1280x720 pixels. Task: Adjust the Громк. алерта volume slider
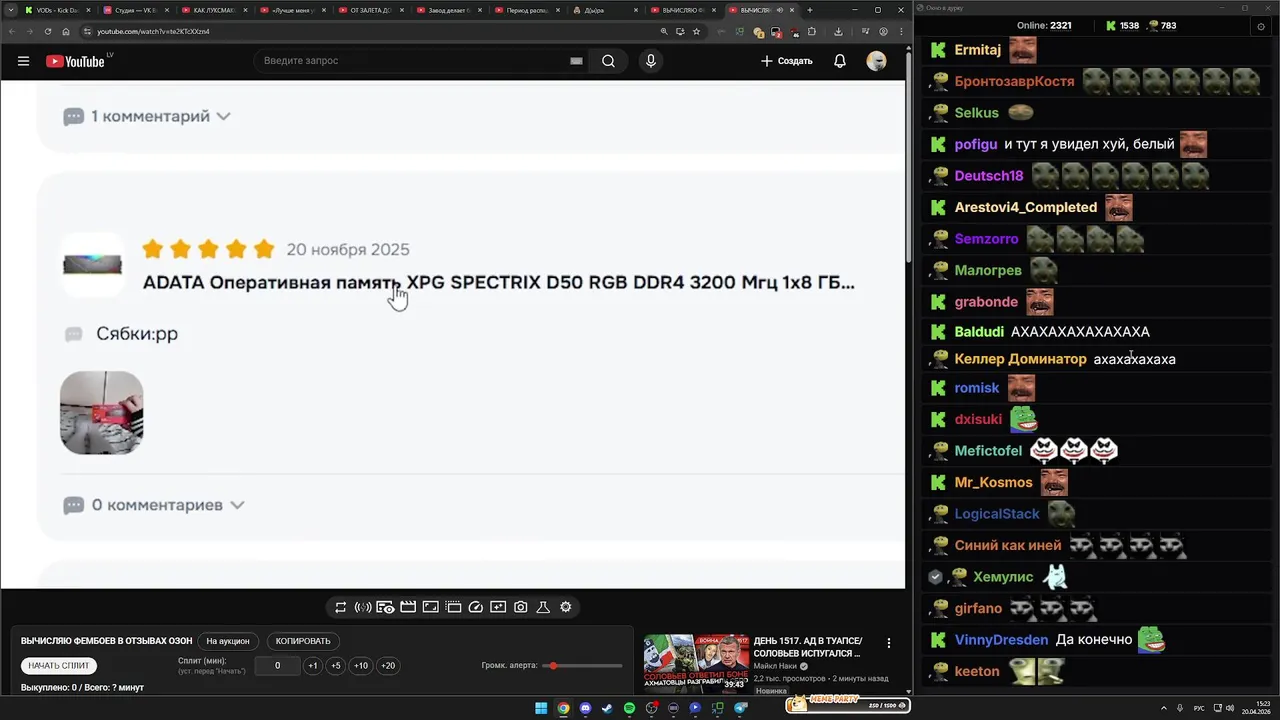point(584,665)
